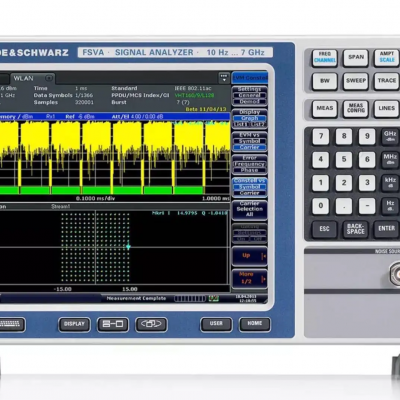Screen dimensions: 400x400
Task: Click the '0.1000 ms/div' axis label
Action: click(95, 198)
